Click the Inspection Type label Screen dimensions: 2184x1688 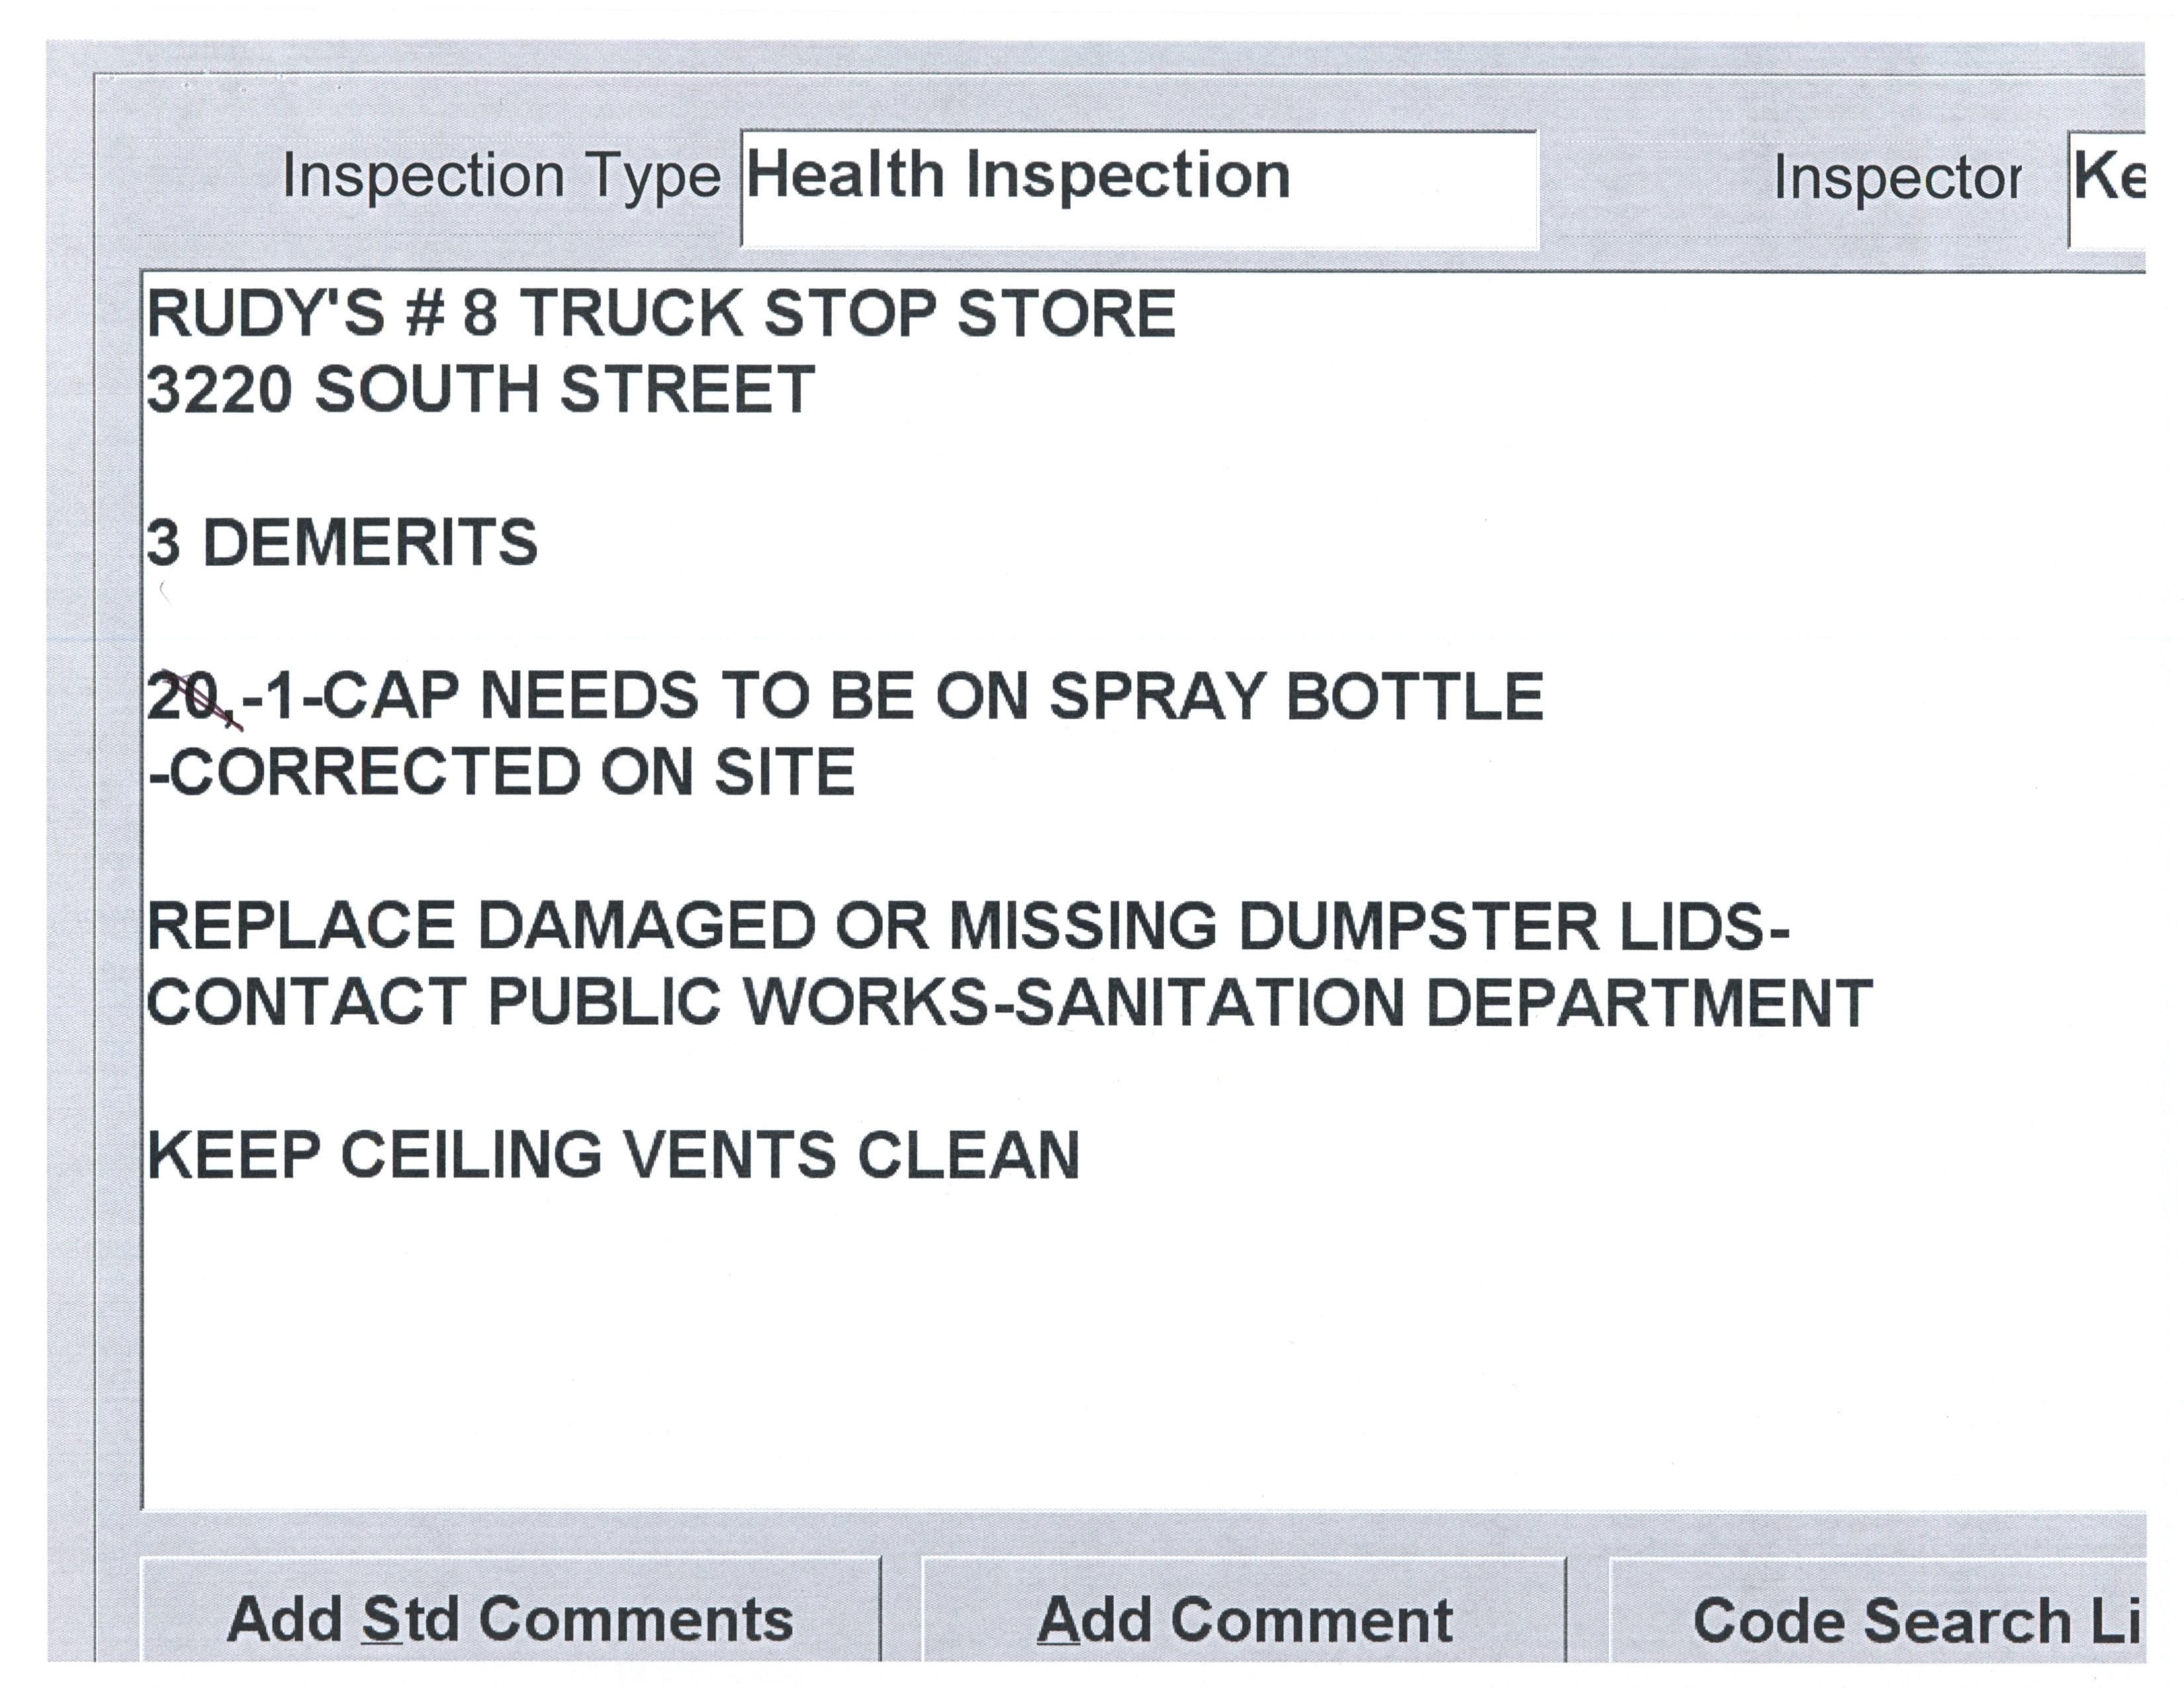point(500,177)
